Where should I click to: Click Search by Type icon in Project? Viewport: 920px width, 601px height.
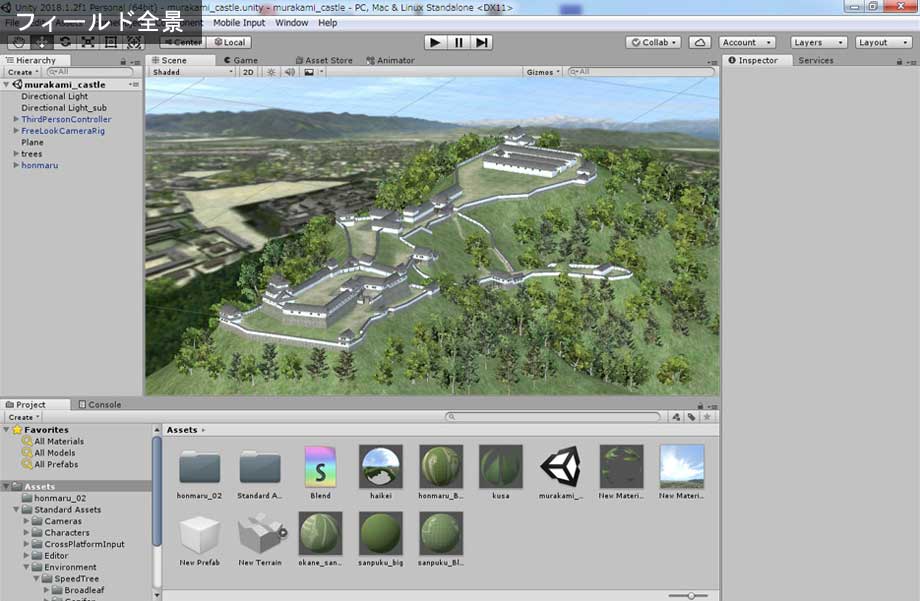tap(677, 417)
